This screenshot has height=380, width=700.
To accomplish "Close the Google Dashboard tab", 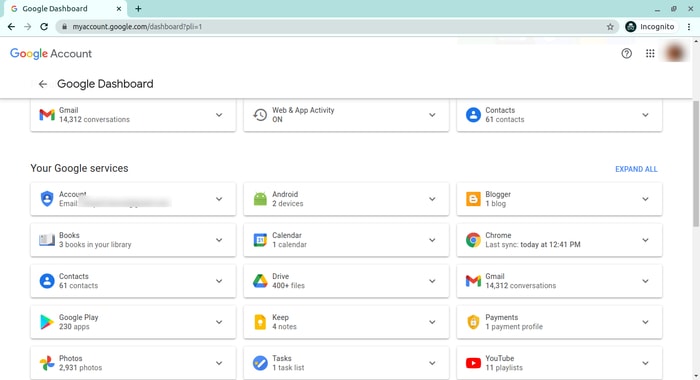I will click(119, 9).
